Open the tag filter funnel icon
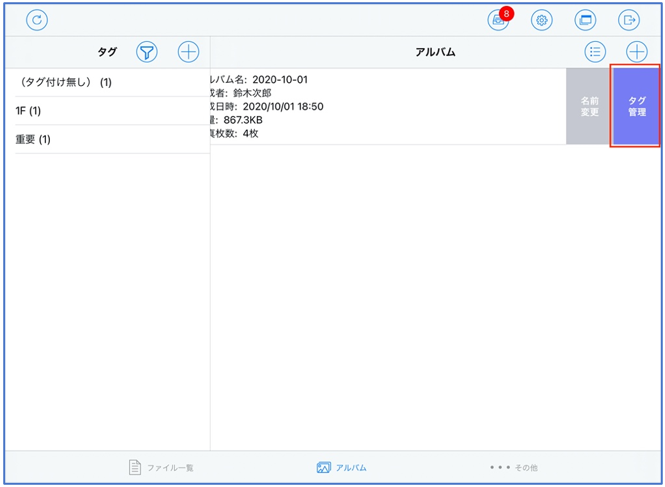This screenshot has height=487, width=665. (x=148, y=52)
